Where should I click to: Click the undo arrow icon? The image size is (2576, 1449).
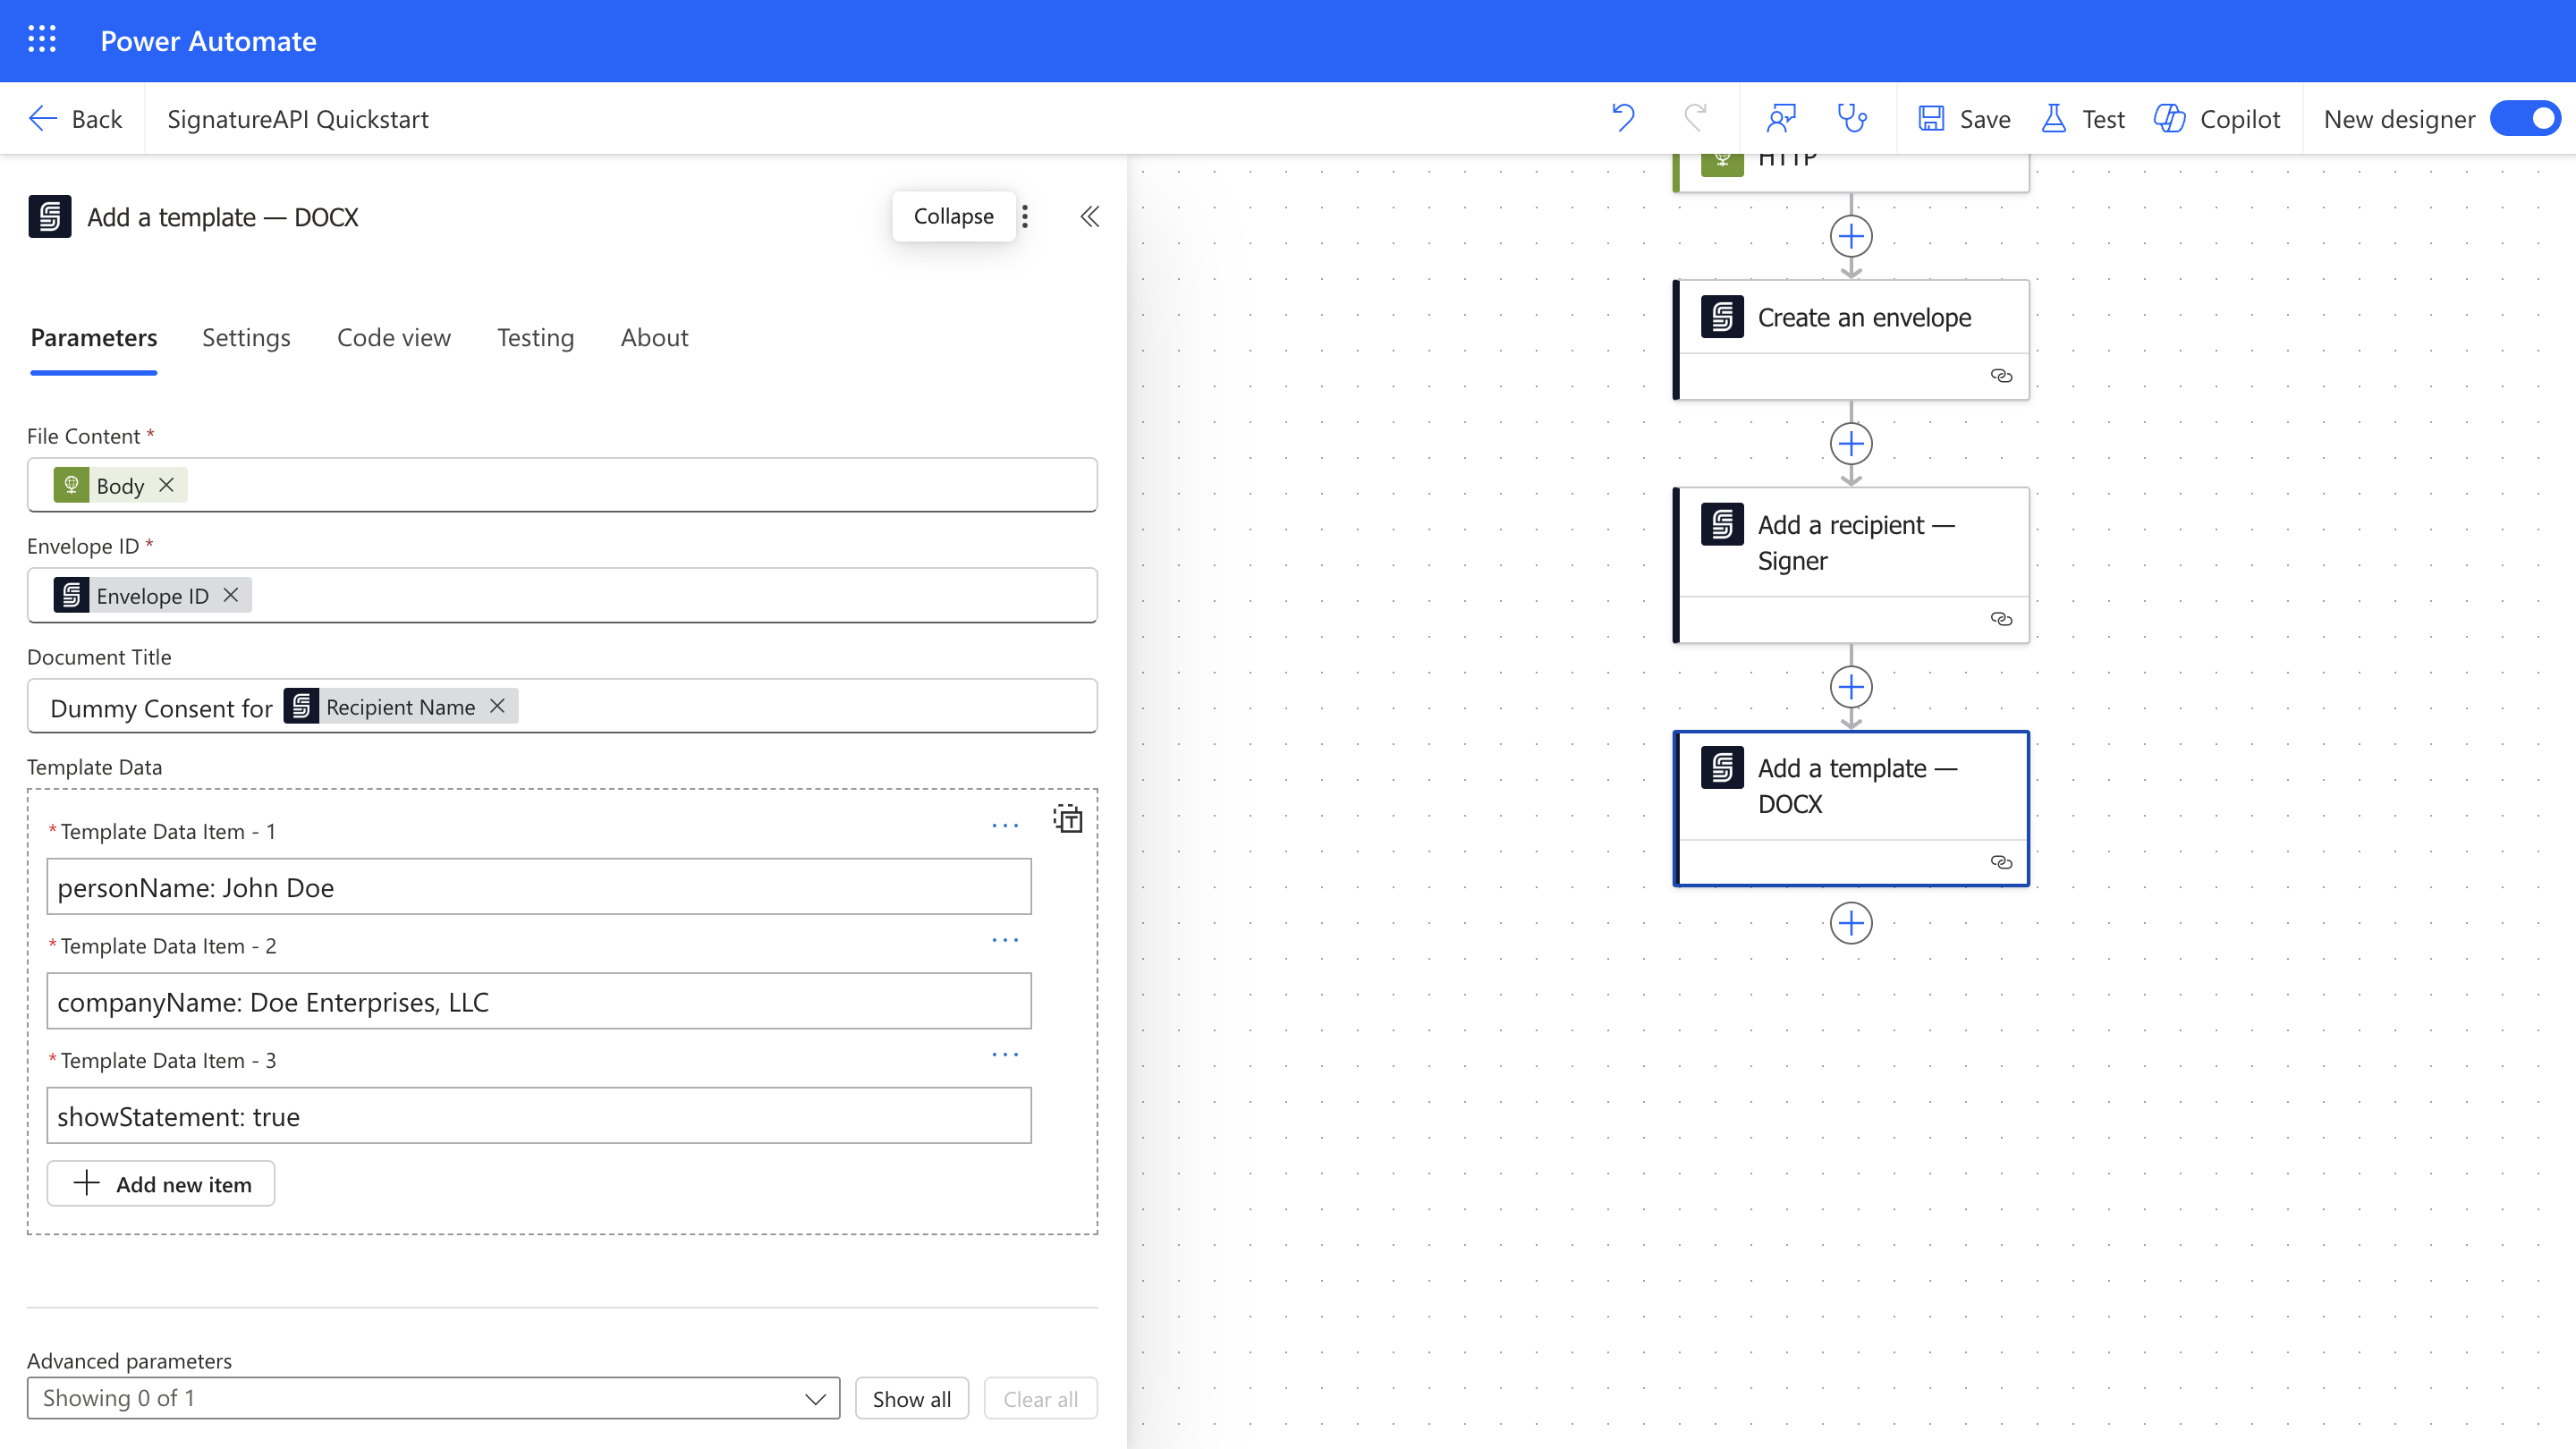pyautogui.click(x=1622, y=119)
